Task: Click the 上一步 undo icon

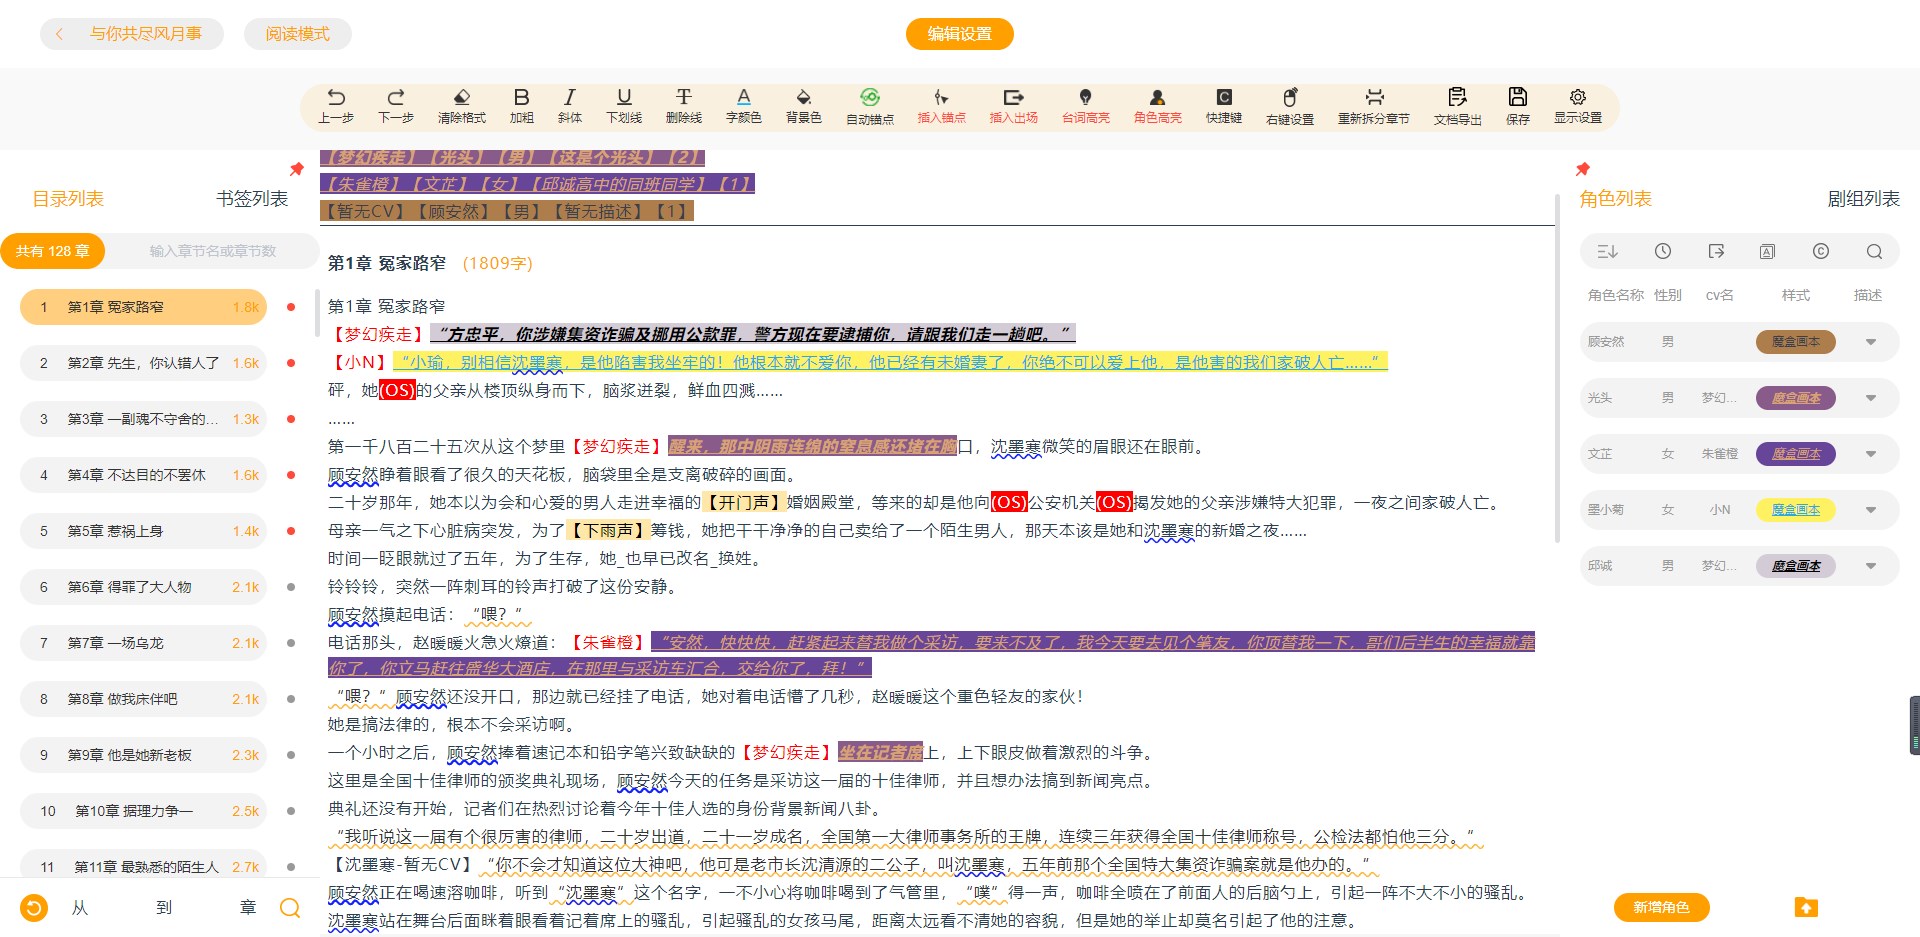Action: click(336, 98)
